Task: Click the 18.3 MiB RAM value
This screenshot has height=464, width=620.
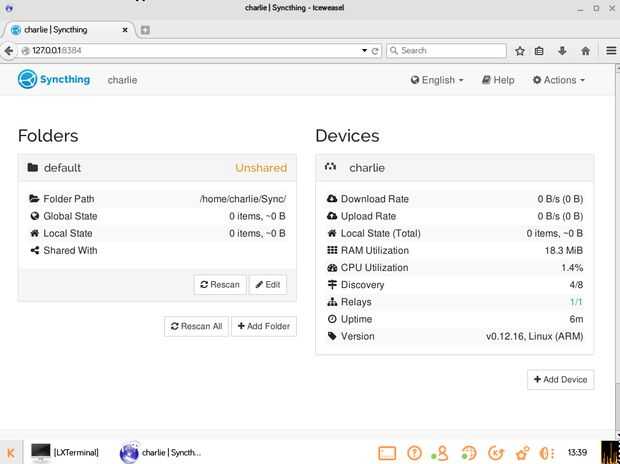Action: coord(564,250)
